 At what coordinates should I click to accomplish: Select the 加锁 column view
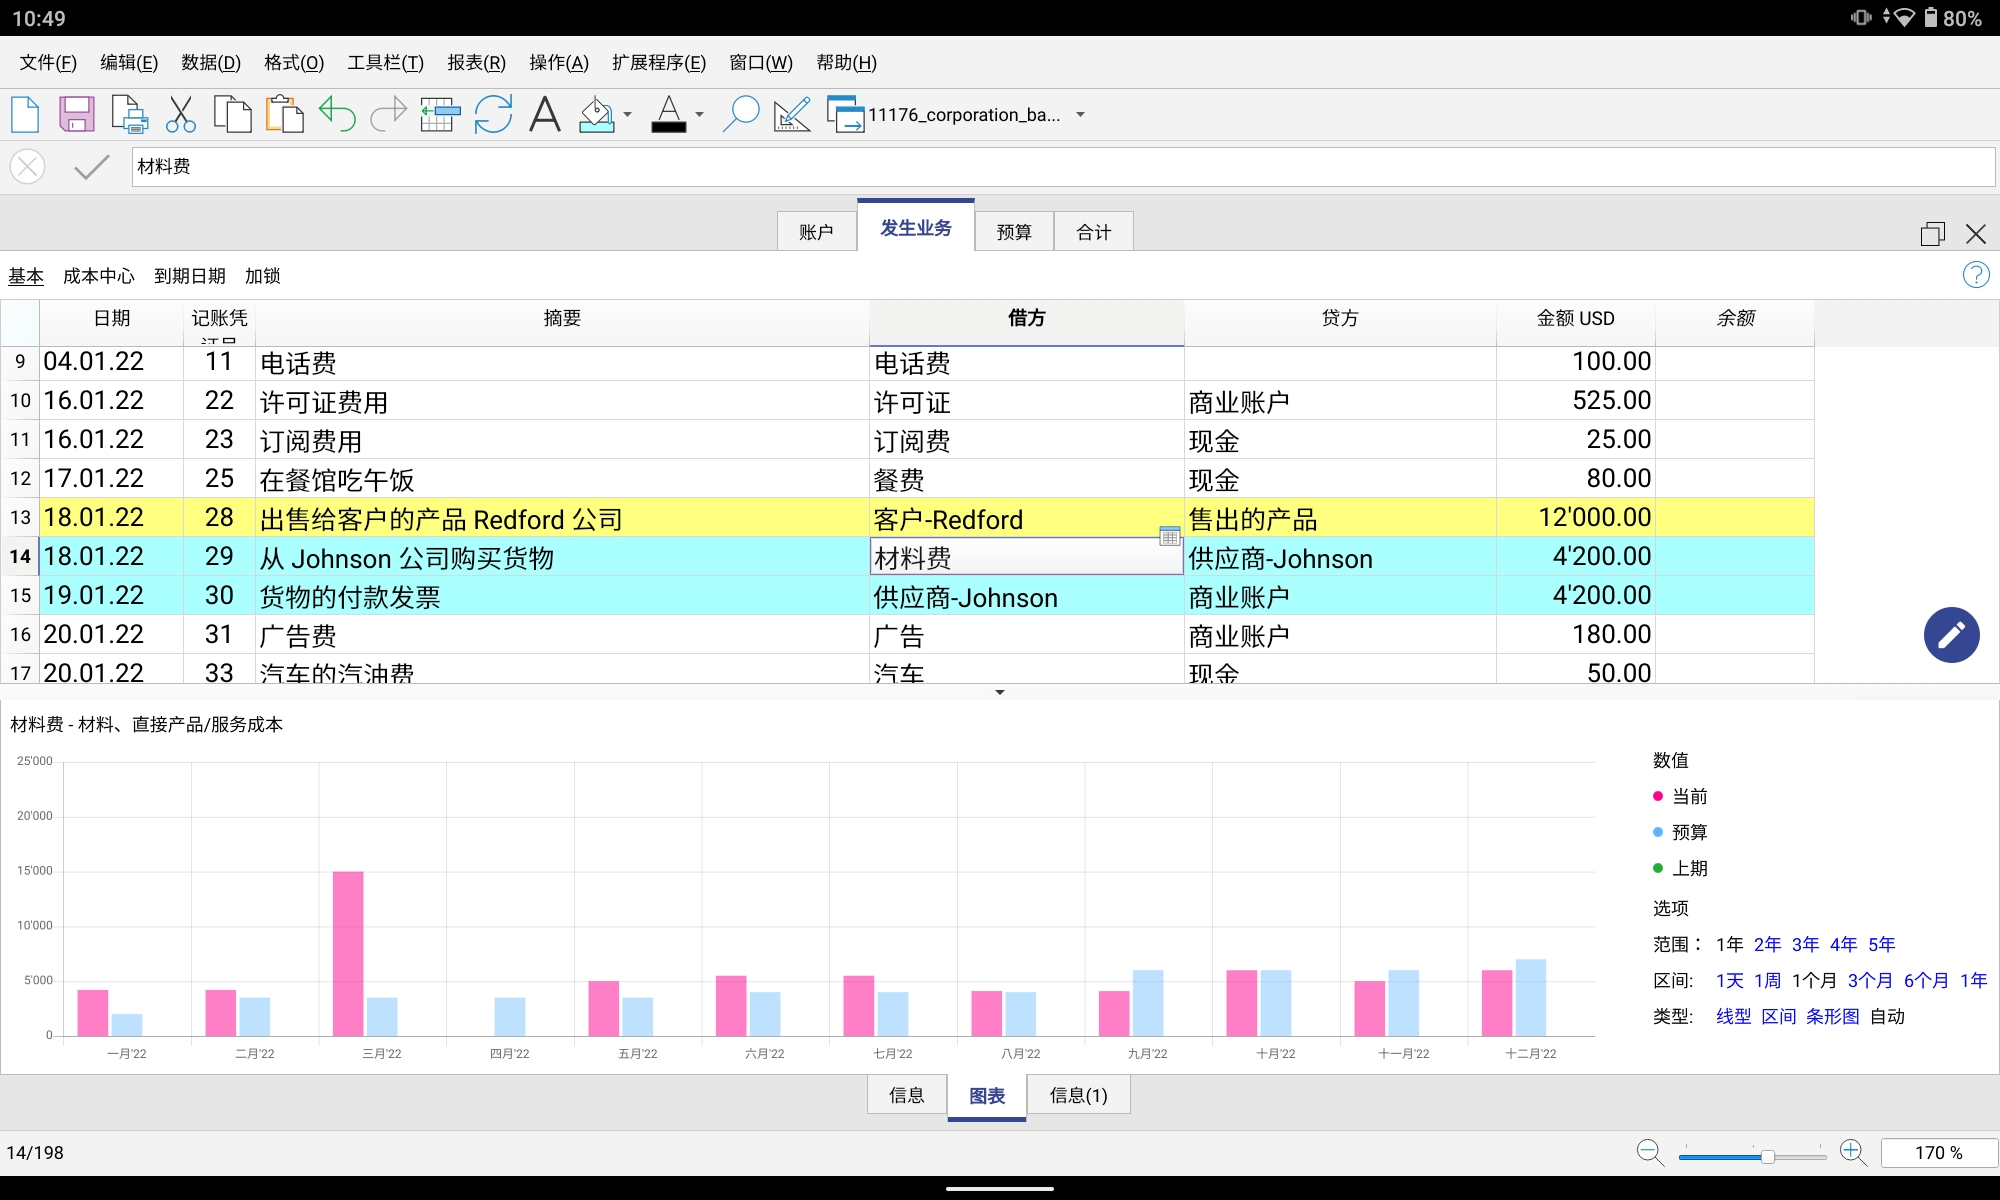[263, 276]
